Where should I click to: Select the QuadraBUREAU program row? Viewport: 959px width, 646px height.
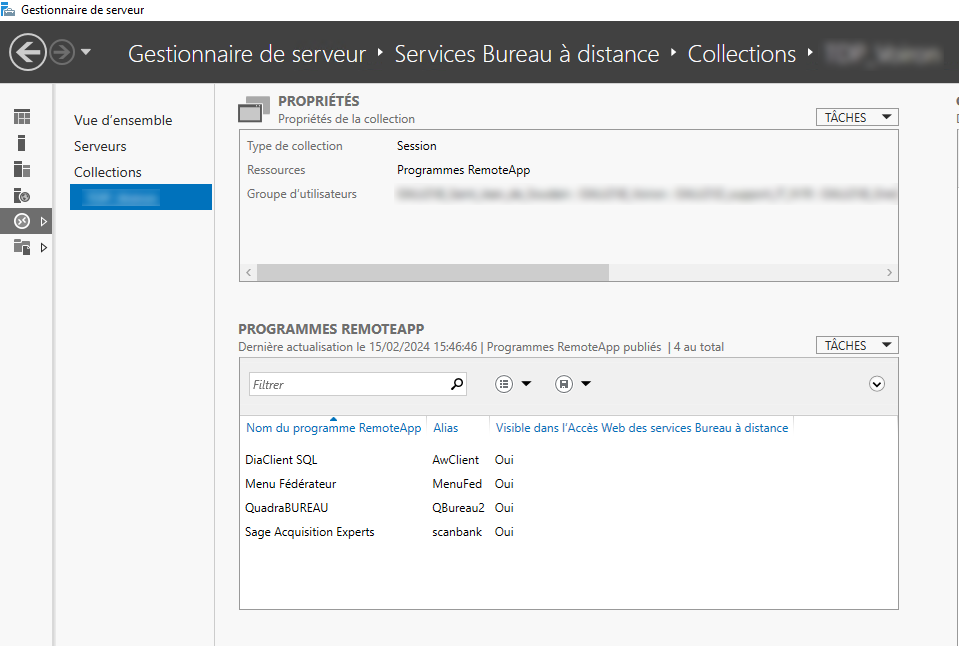569,508
